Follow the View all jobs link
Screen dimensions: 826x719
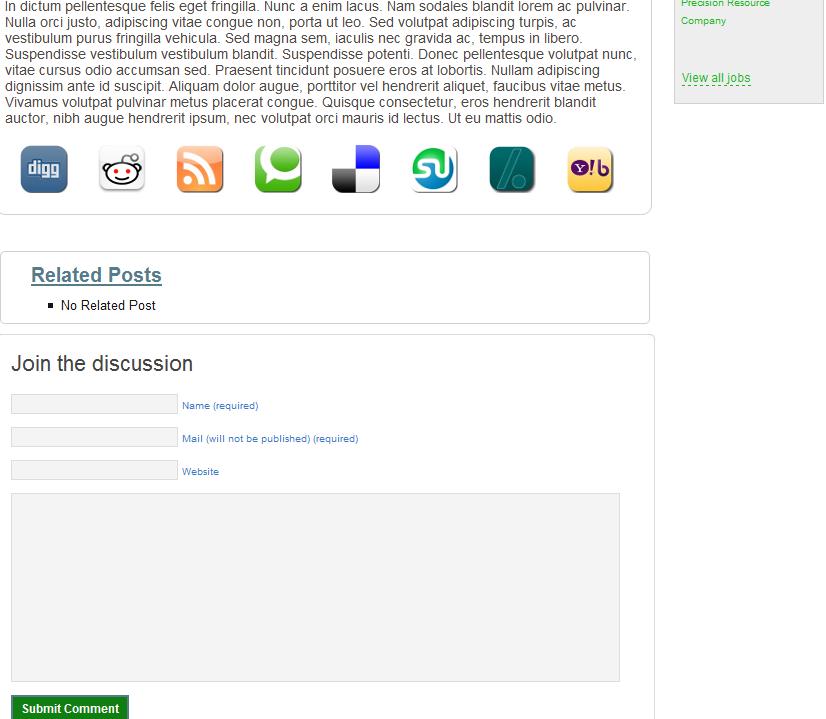click(716, 78)
